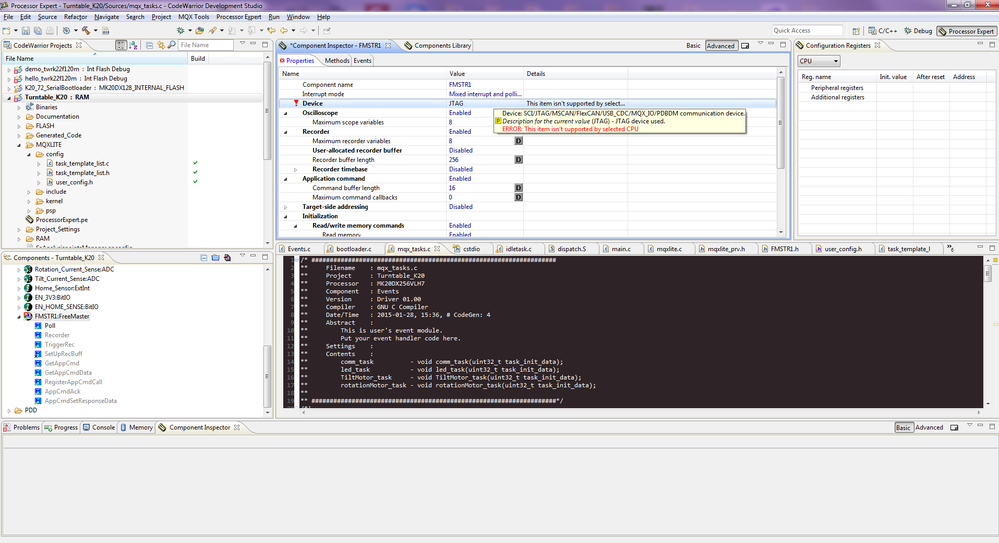Open the CPU dropdown in Configuration Registers
This screenshot has height=543, width=999.
tap(819, 61)
